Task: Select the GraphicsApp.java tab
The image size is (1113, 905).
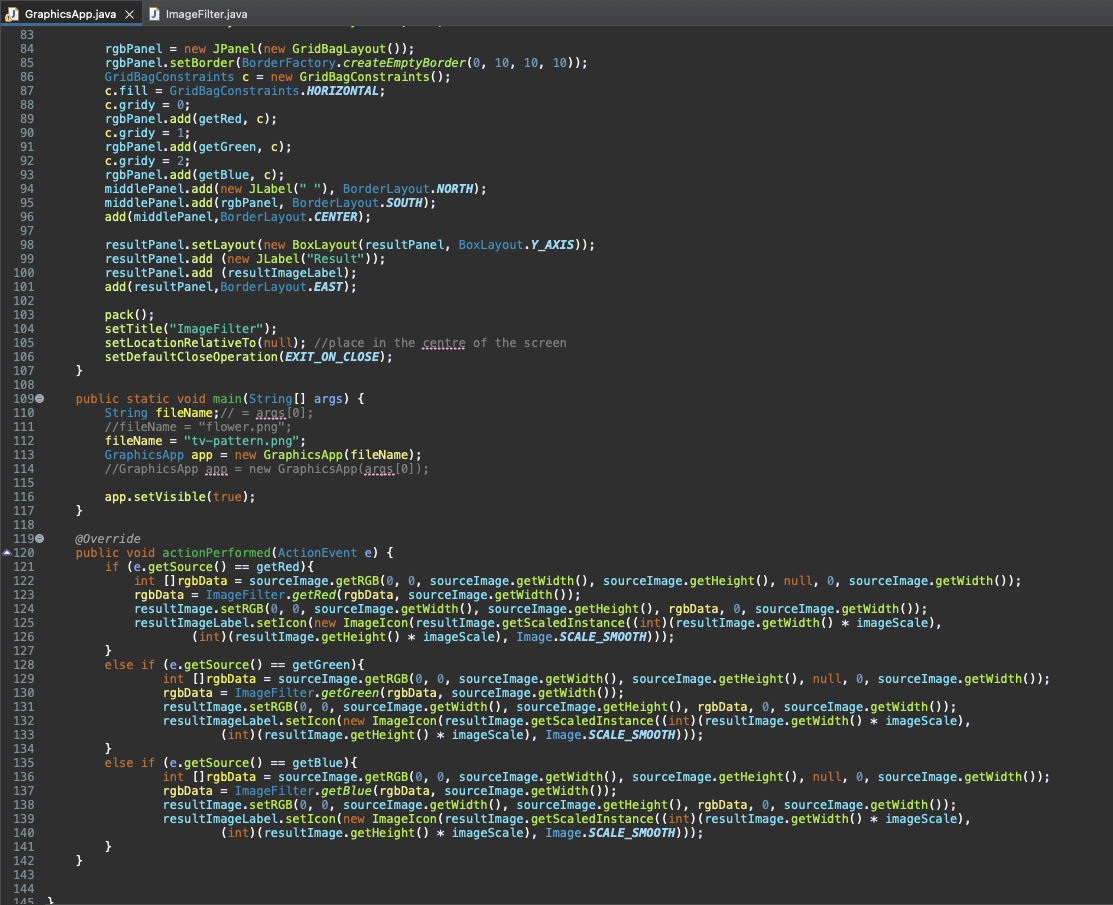Action: coord(70,14)
